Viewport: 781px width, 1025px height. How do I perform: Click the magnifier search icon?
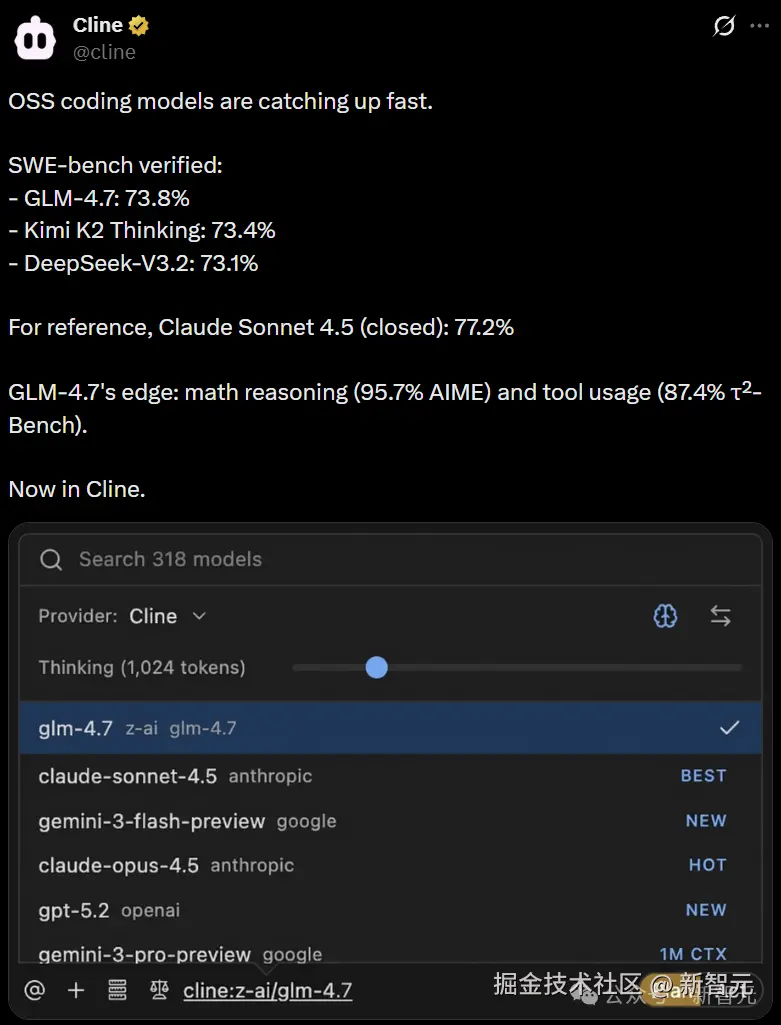51,560
